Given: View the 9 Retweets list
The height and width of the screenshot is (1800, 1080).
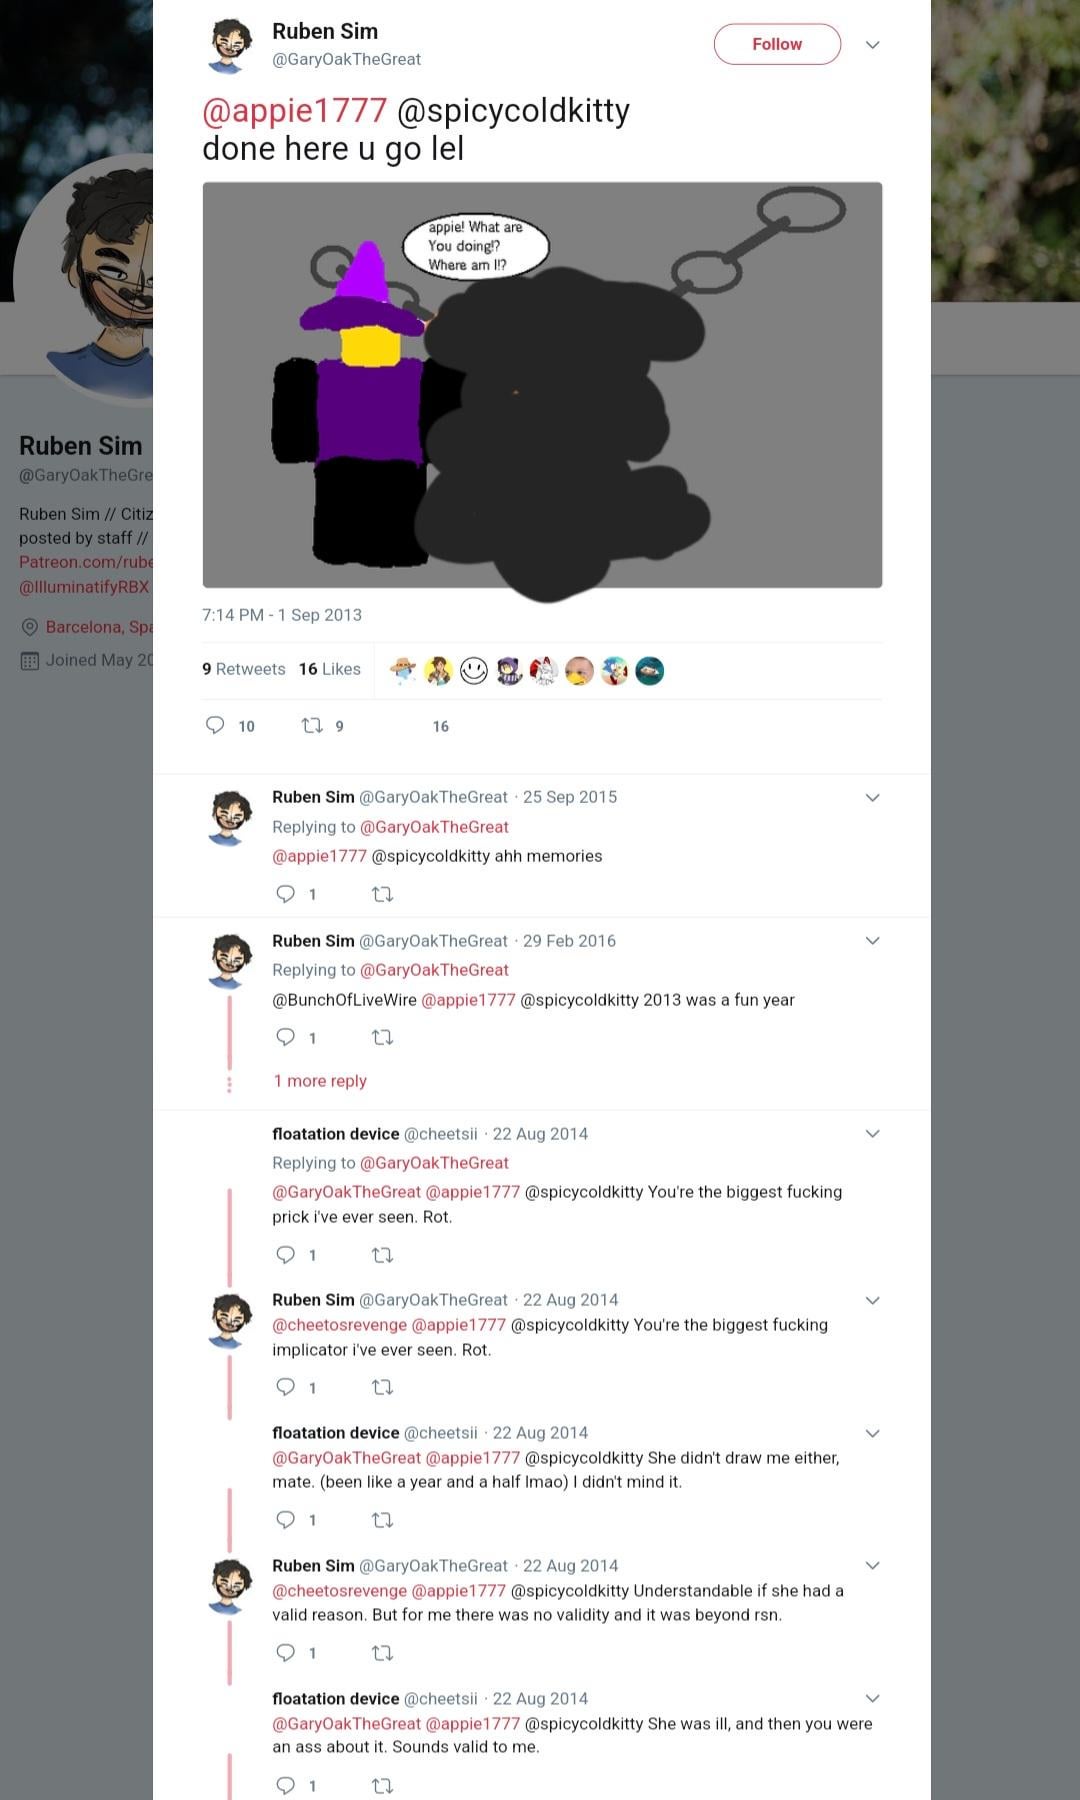Looking at the screenshot, I should pos(243,669).
